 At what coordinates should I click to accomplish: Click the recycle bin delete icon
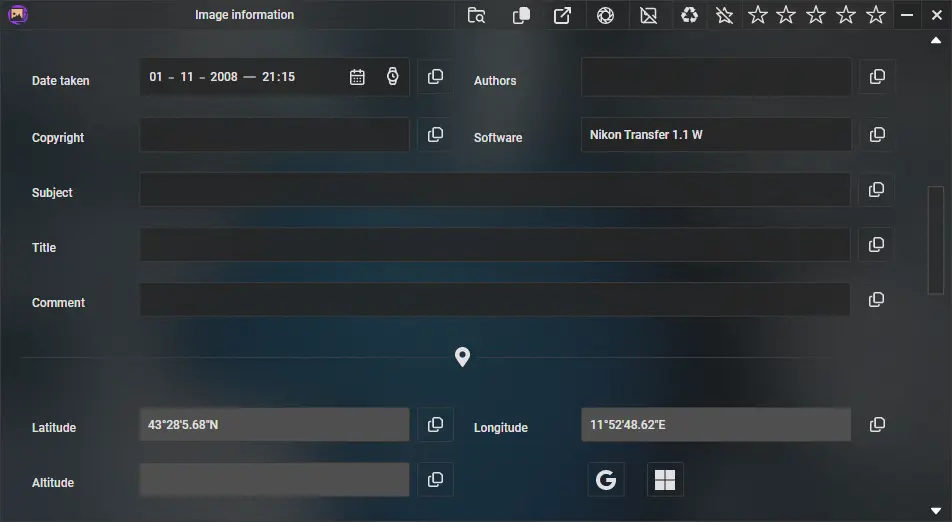[x=690, y=15]
